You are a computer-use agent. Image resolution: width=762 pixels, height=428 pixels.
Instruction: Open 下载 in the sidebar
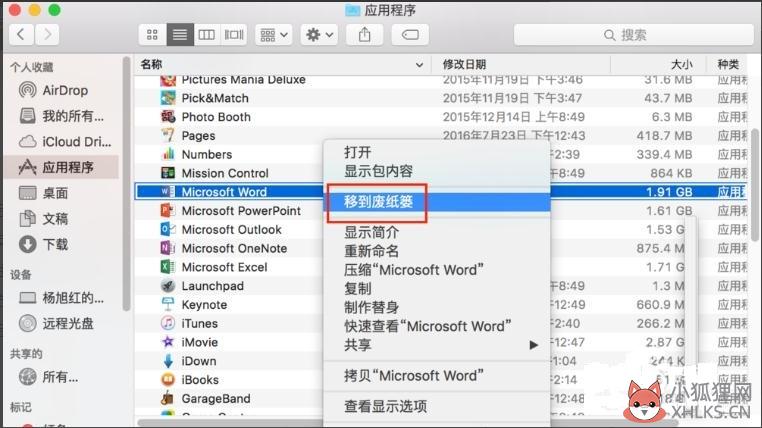point(44,244)
